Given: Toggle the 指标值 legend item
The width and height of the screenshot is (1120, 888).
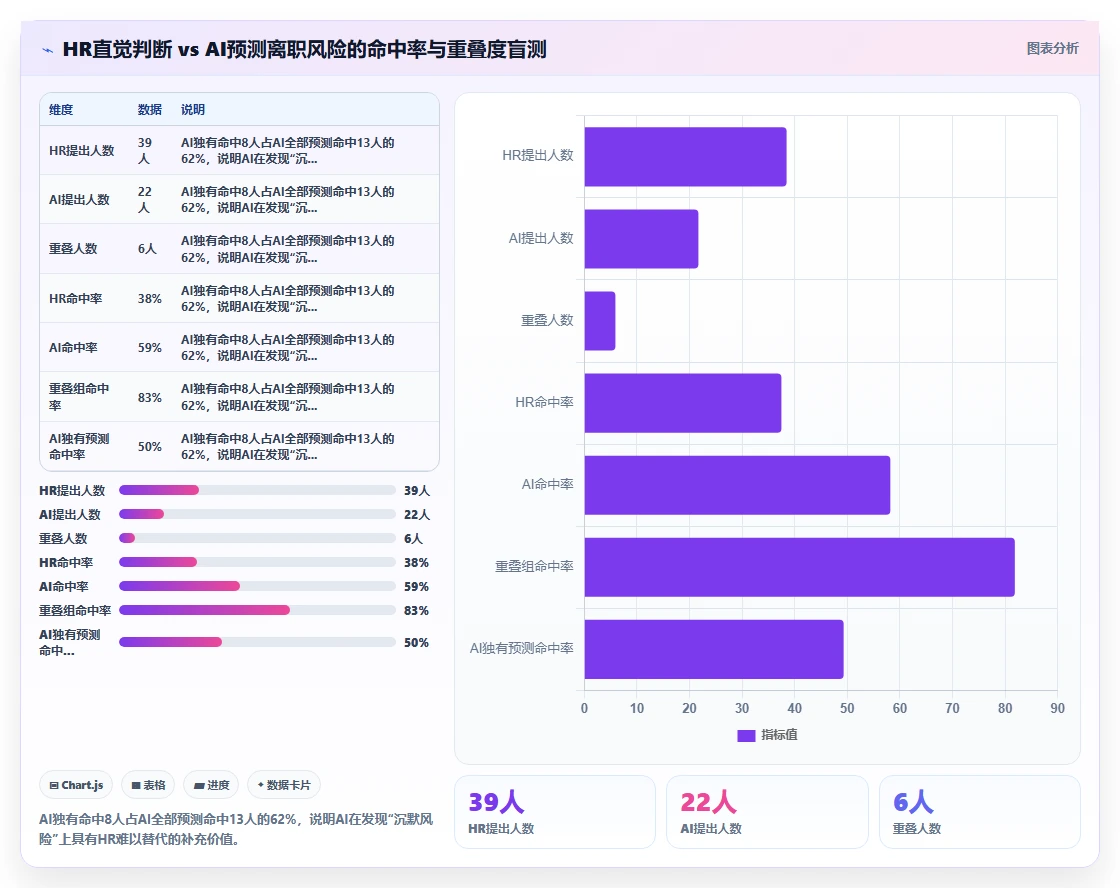Looking at the screenshot, I should pos(767,735).
